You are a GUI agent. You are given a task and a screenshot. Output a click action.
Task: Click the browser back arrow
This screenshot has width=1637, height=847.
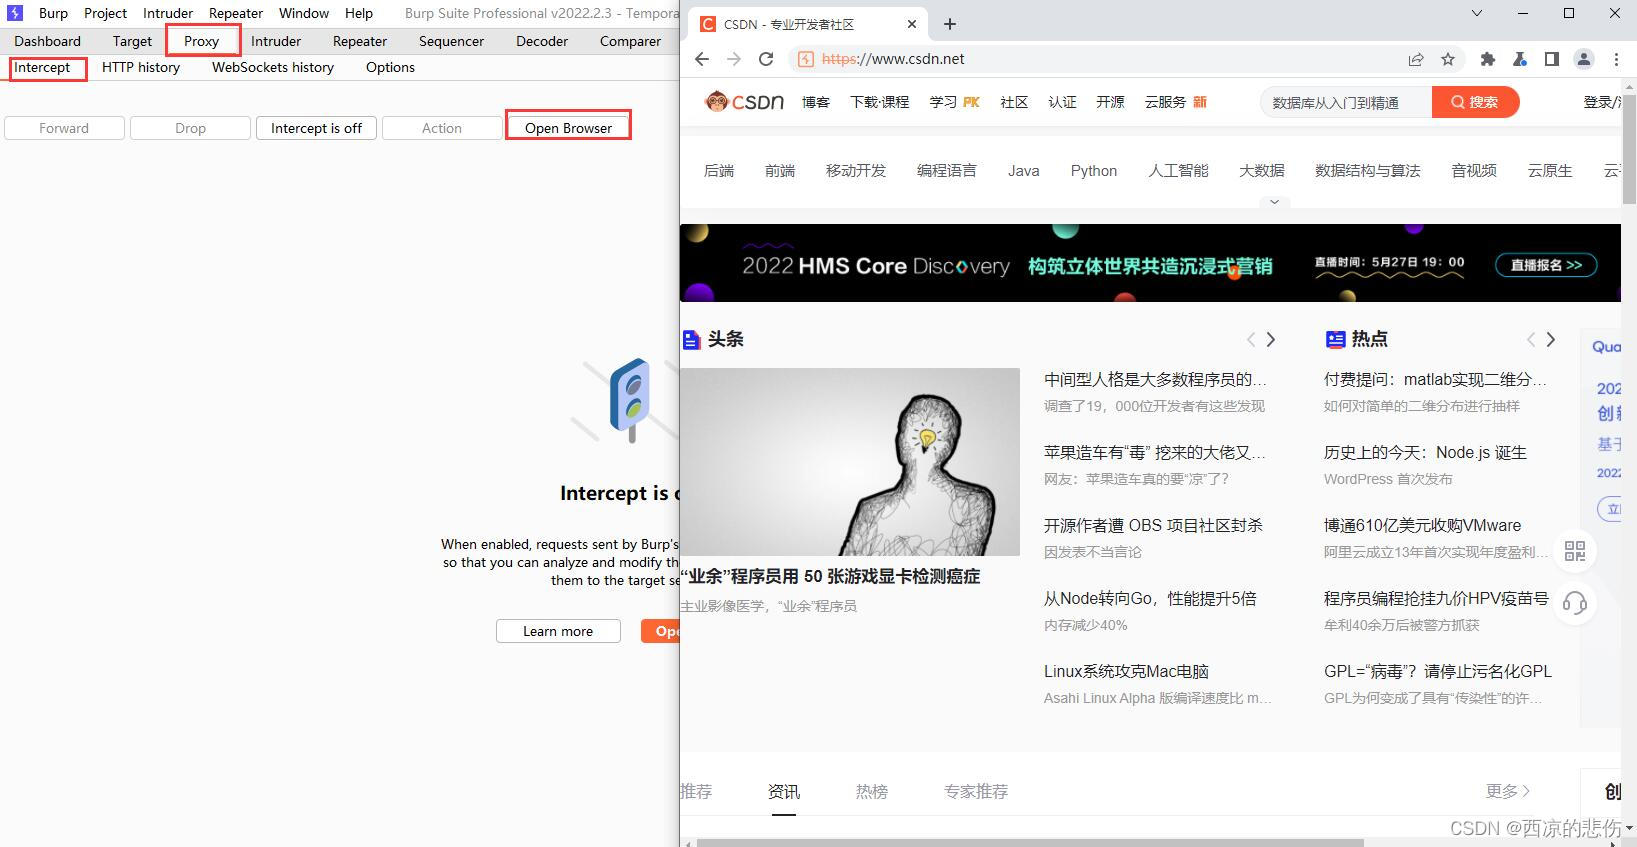tap(702, 59)
